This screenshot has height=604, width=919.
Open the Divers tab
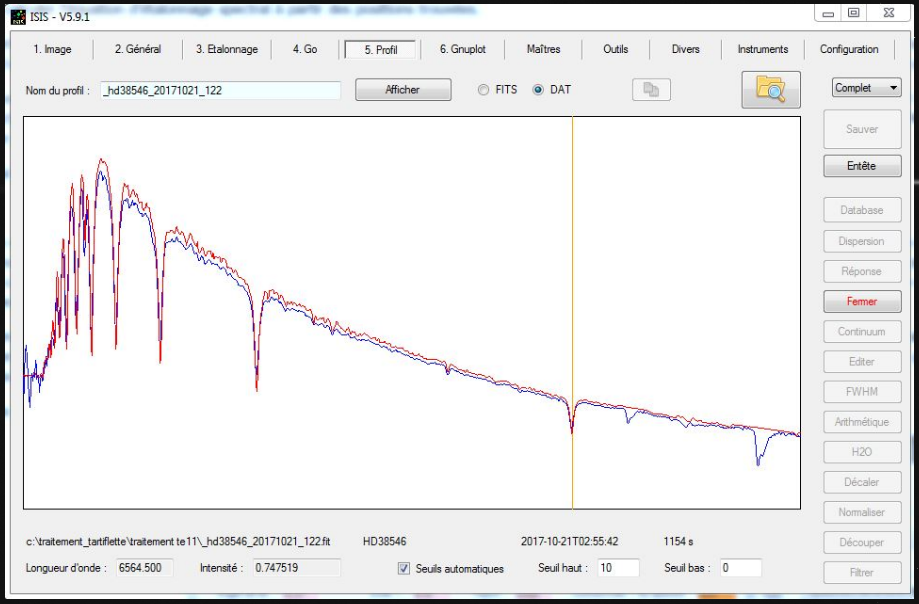coord(686,49)
